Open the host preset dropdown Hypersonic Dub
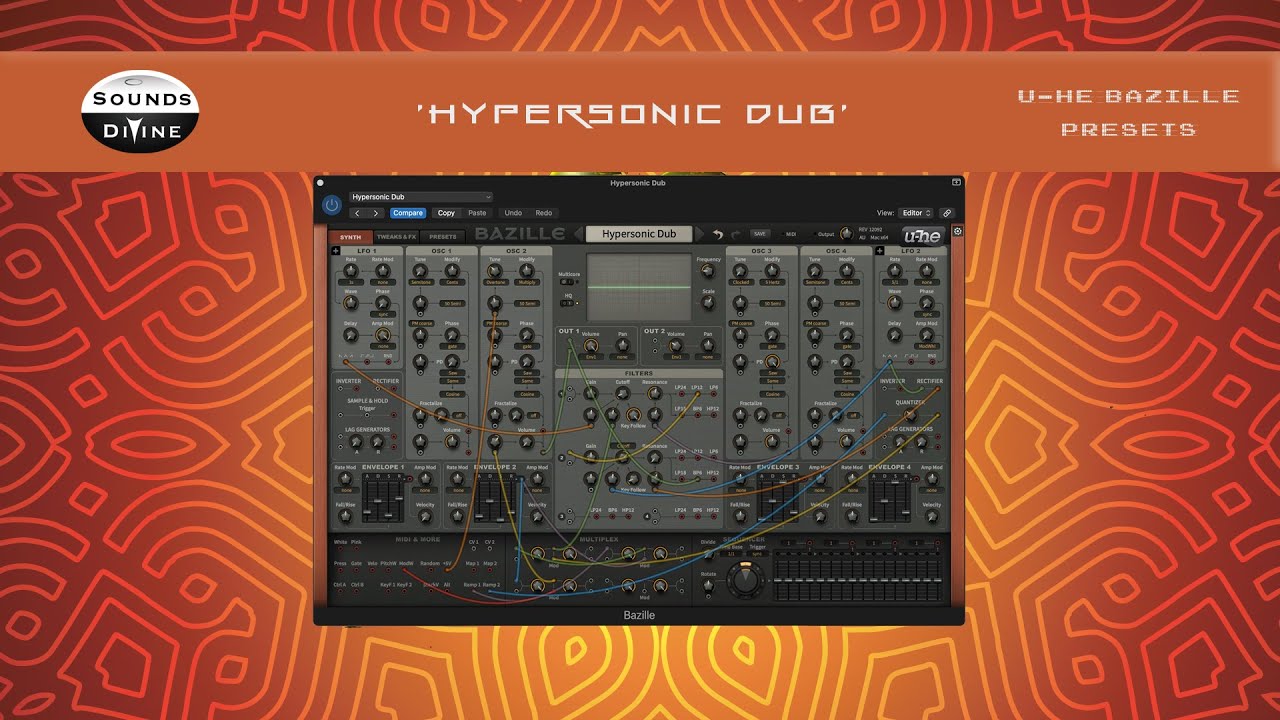The width and height of the screenshot is (1280, 720). (420, 197)
